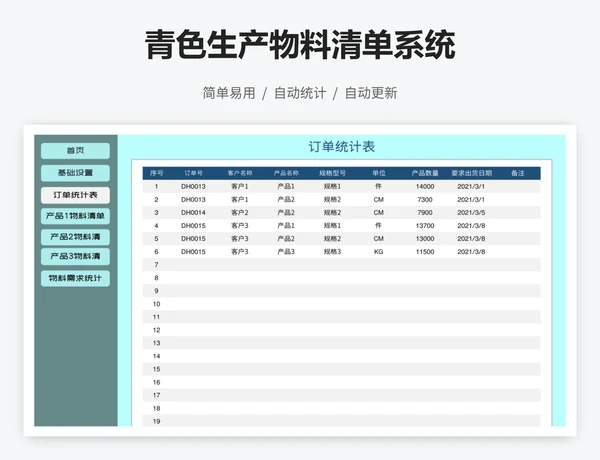Select unit cell CM in row 2
The width and height of the screenshot is (600, 460).
(x=379, y=200)
